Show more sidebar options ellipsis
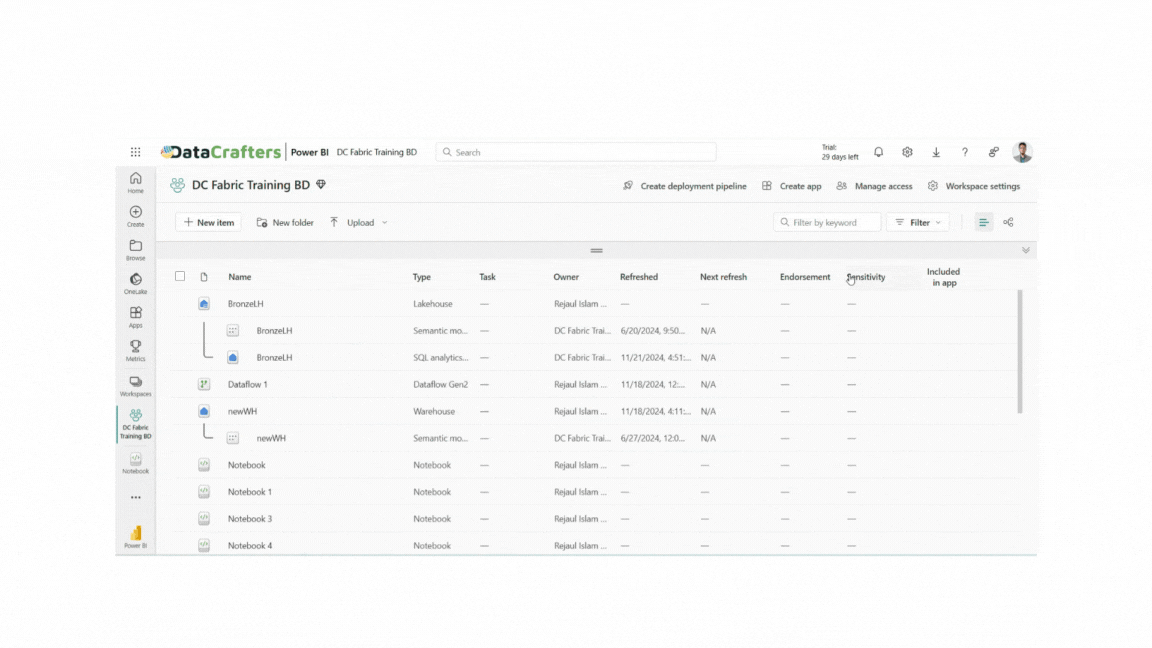The image size is (1152, 648). click(x=136, y=497)
